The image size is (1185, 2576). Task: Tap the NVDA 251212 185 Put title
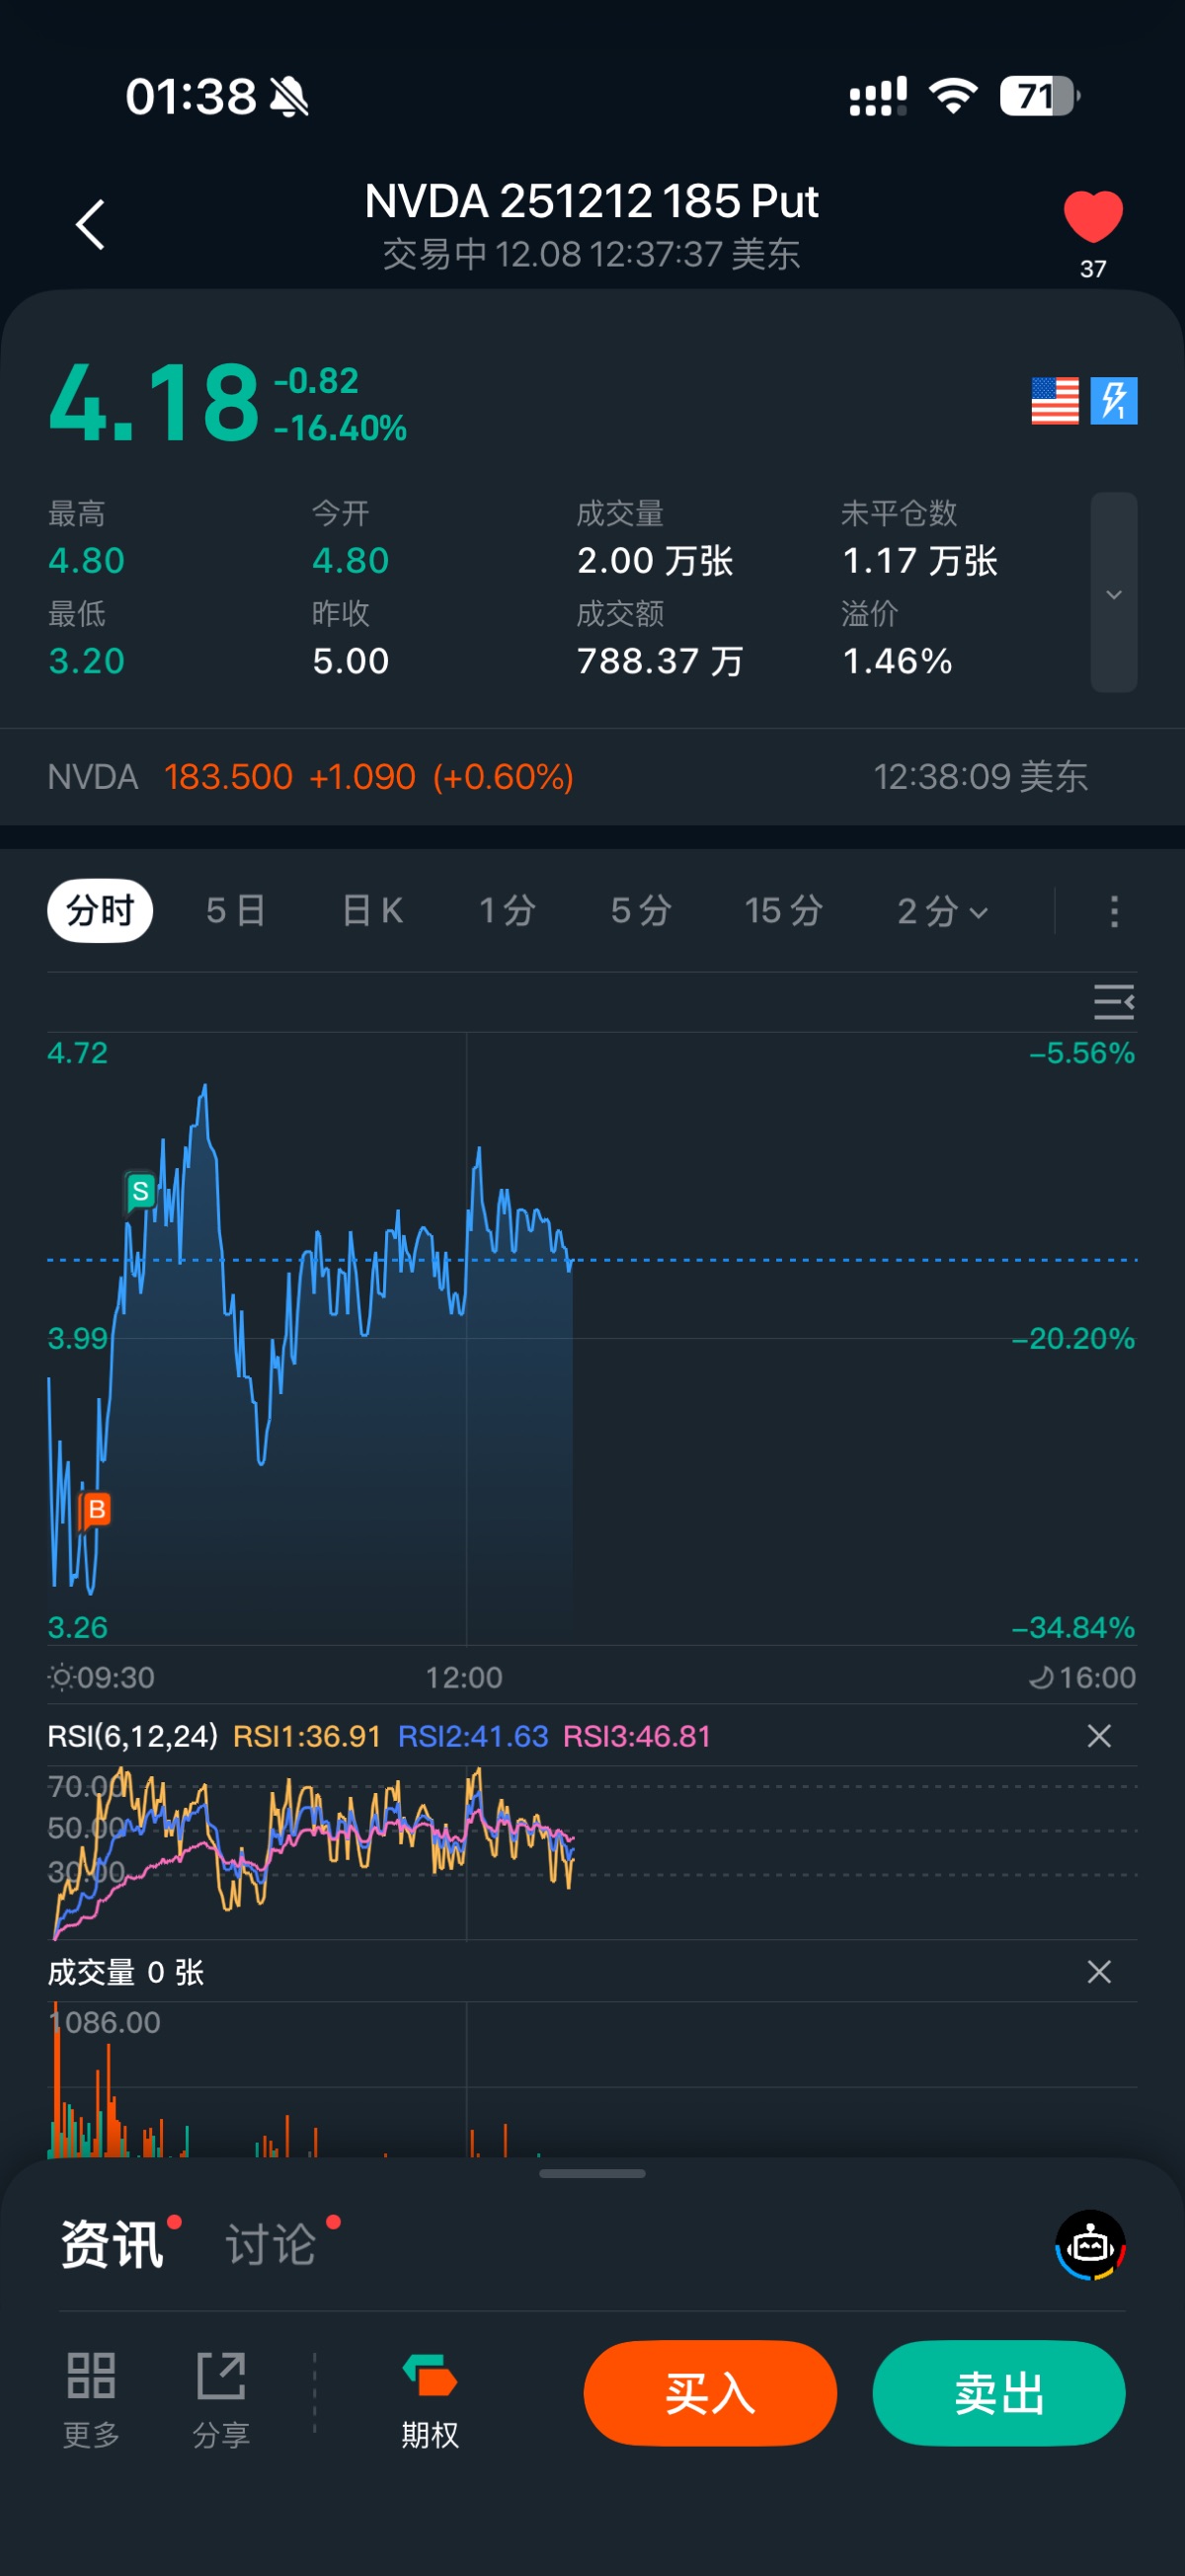pyautogui.click(x=591, y=201)
